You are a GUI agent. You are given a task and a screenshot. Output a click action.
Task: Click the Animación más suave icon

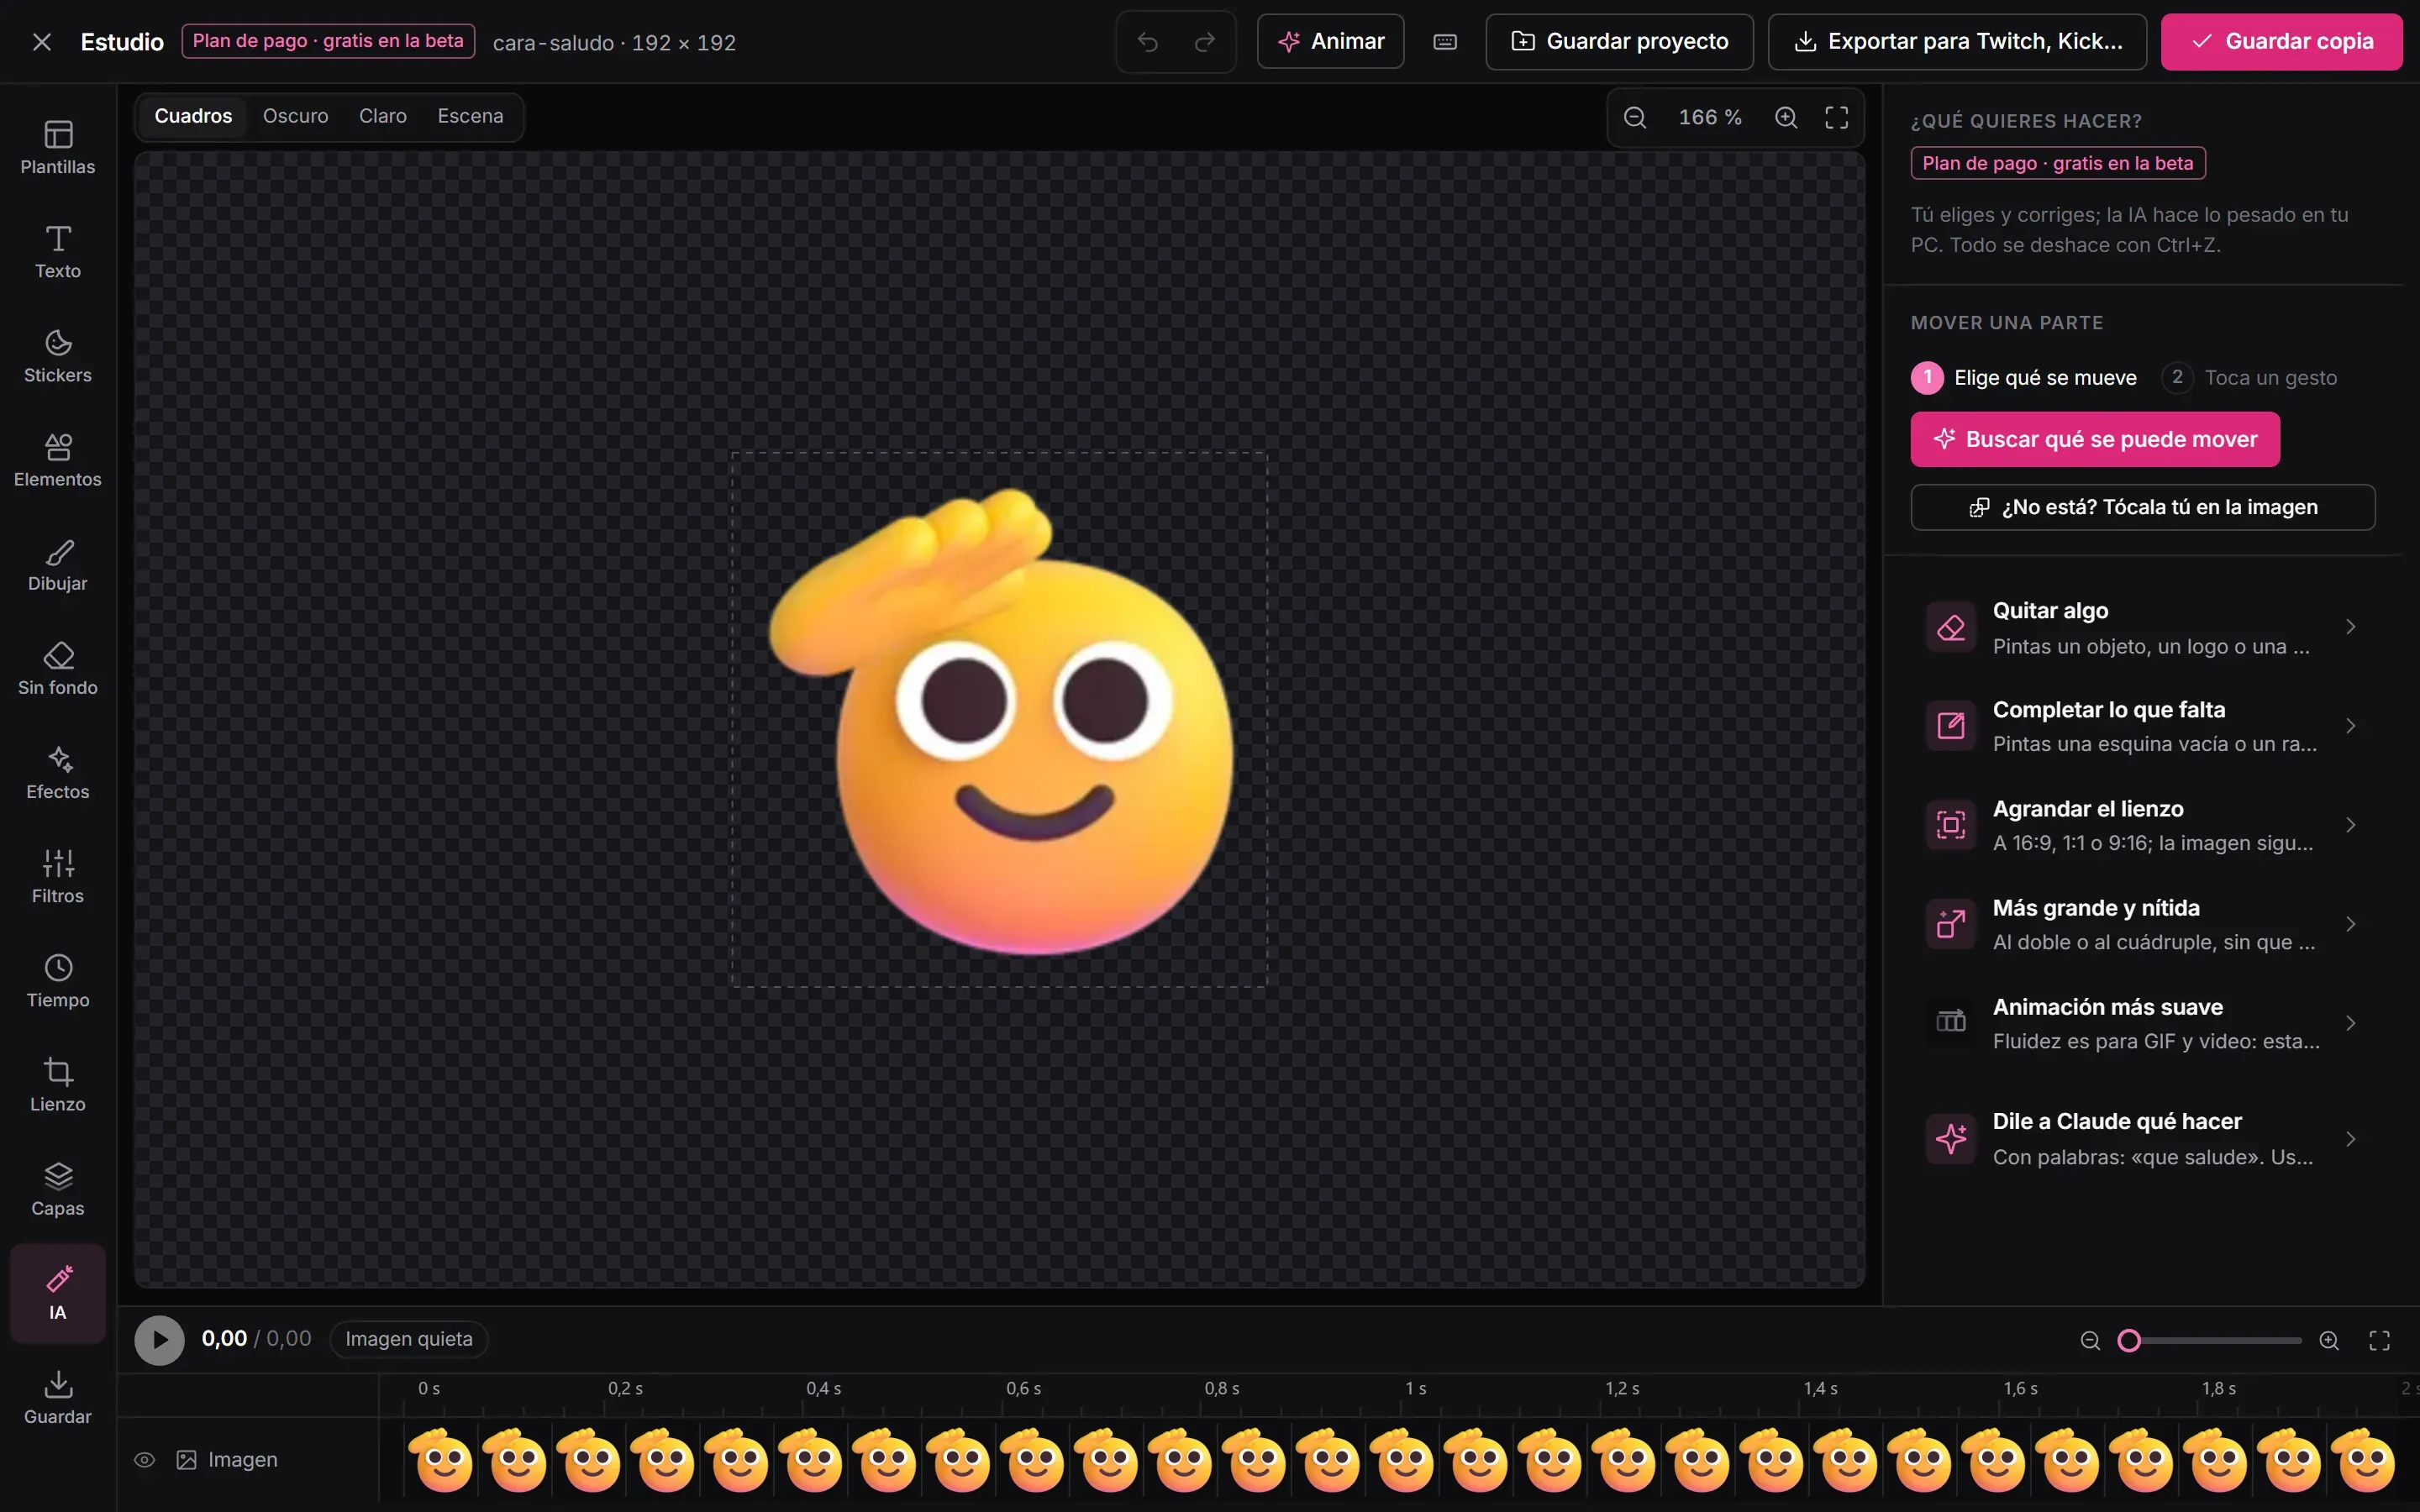pos(1951,1023)
